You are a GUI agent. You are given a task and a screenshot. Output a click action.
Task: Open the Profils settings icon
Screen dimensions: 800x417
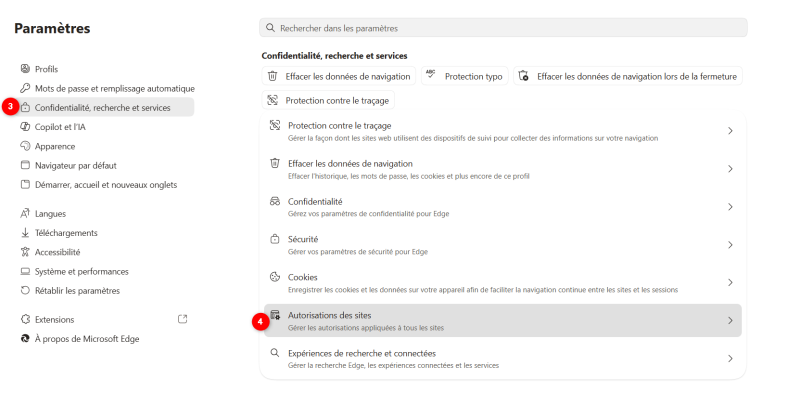coord(25,68)
